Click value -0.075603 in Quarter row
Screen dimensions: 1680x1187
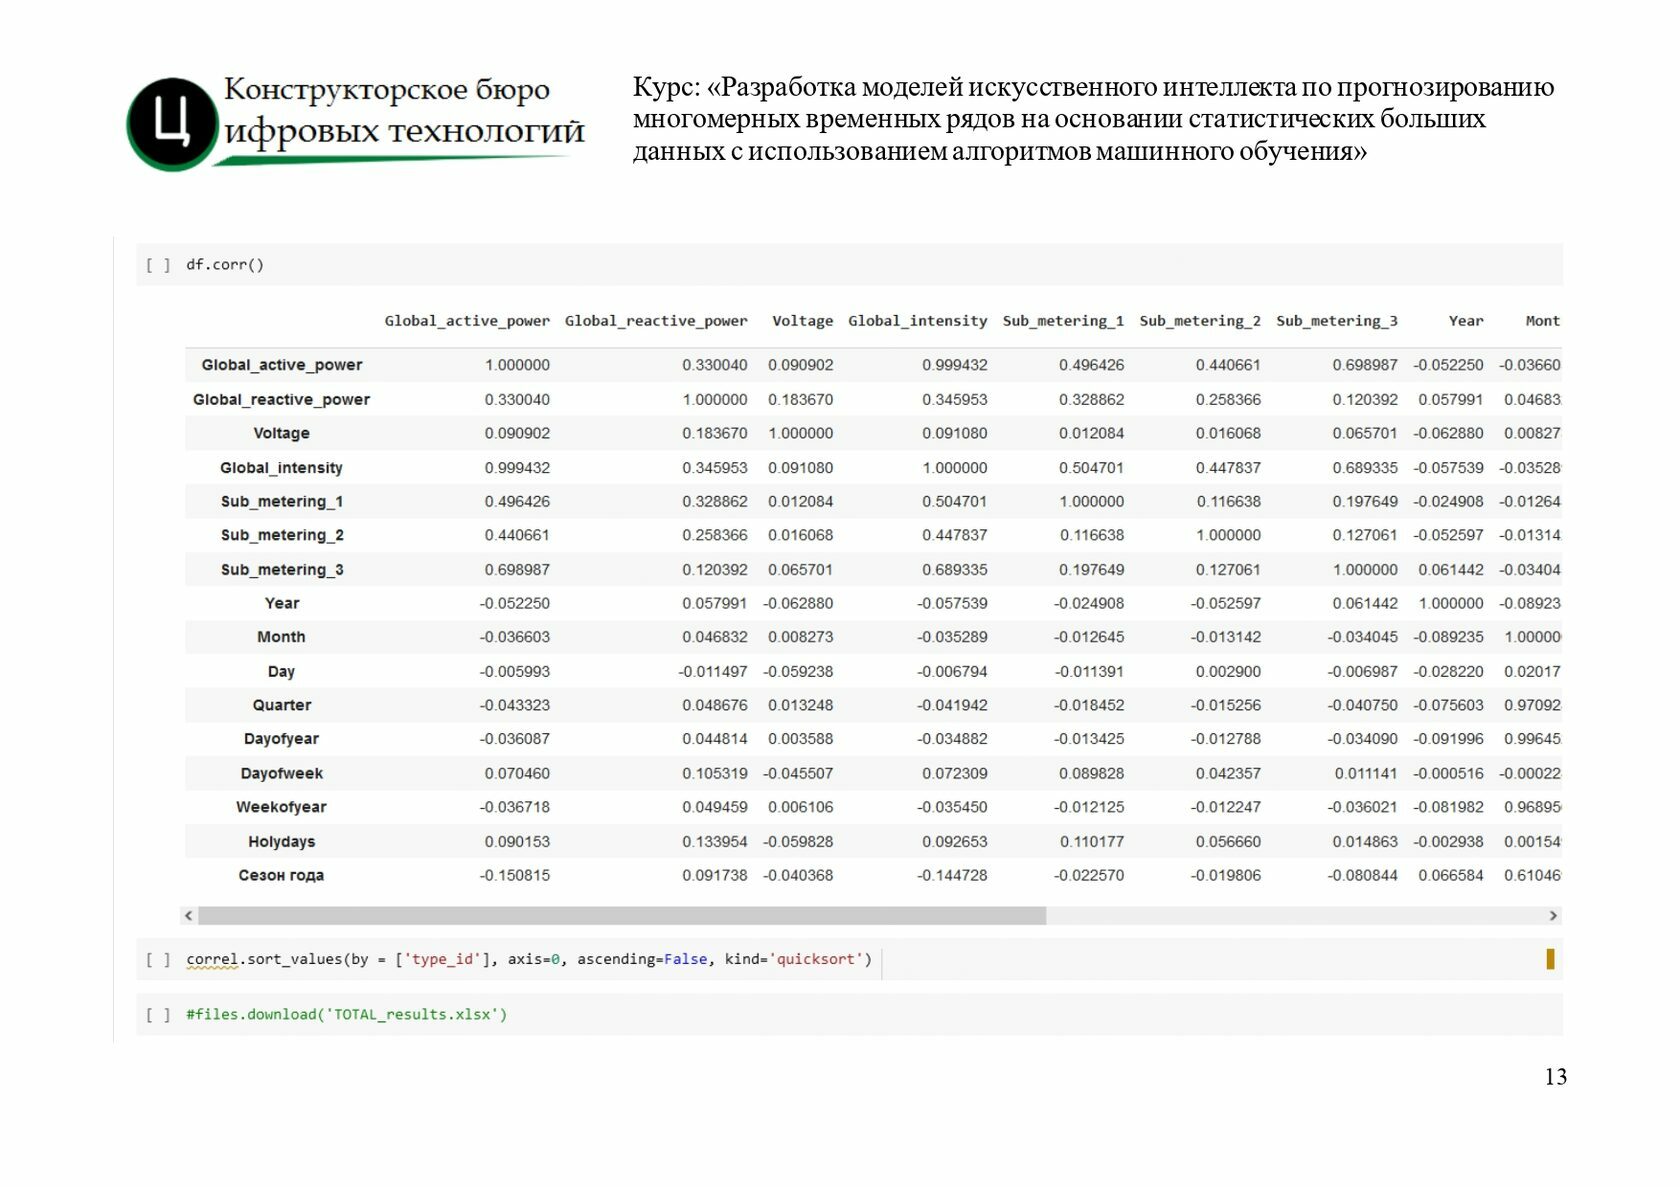[1448, 706]
